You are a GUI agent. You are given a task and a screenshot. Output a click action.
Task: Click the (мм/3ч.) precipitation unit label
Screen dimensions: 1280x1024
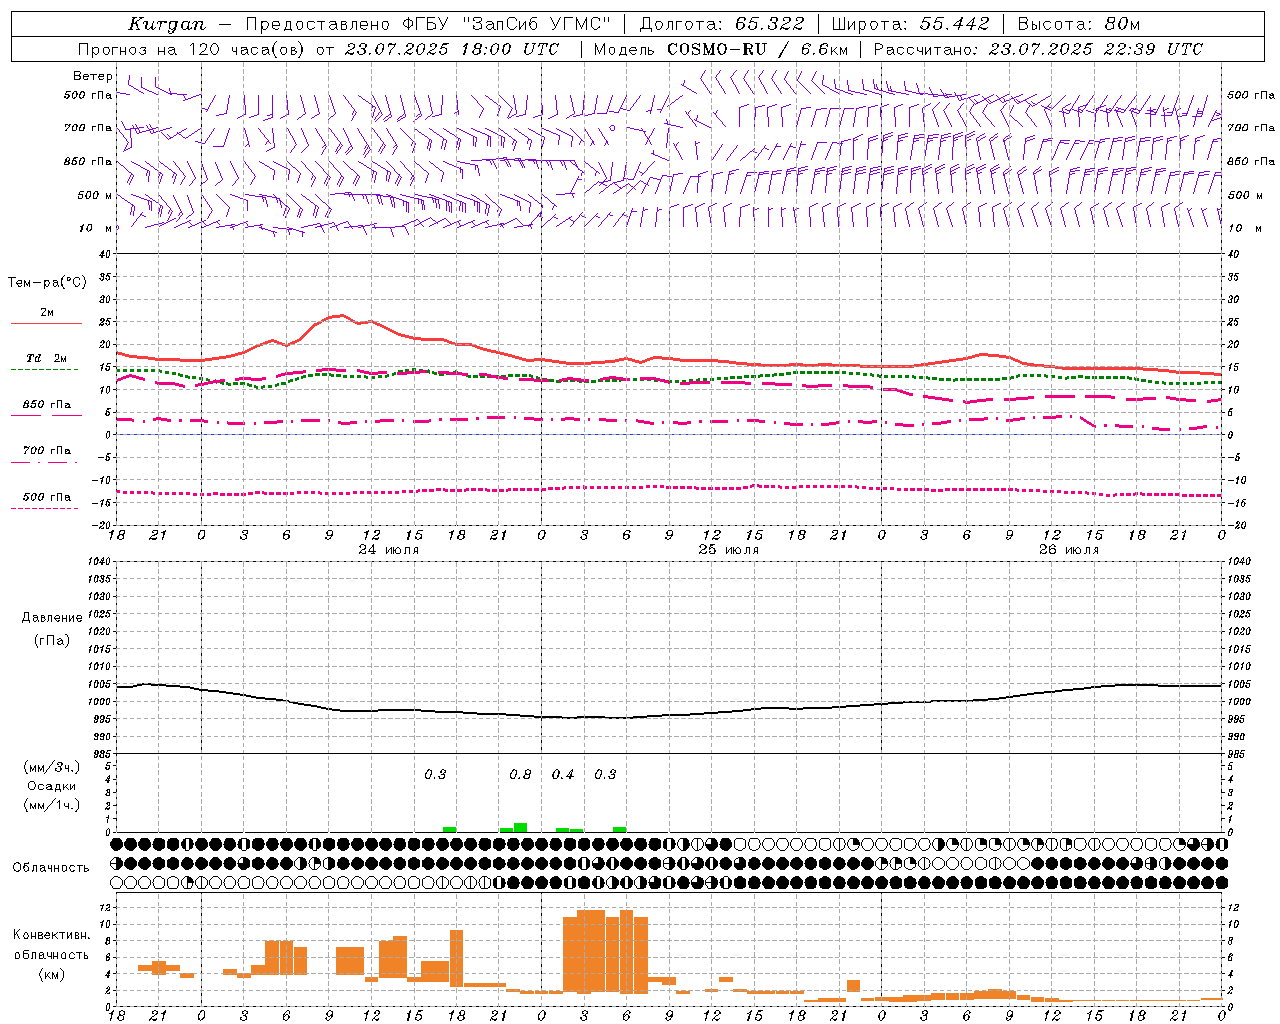click(x=51, y=768)
